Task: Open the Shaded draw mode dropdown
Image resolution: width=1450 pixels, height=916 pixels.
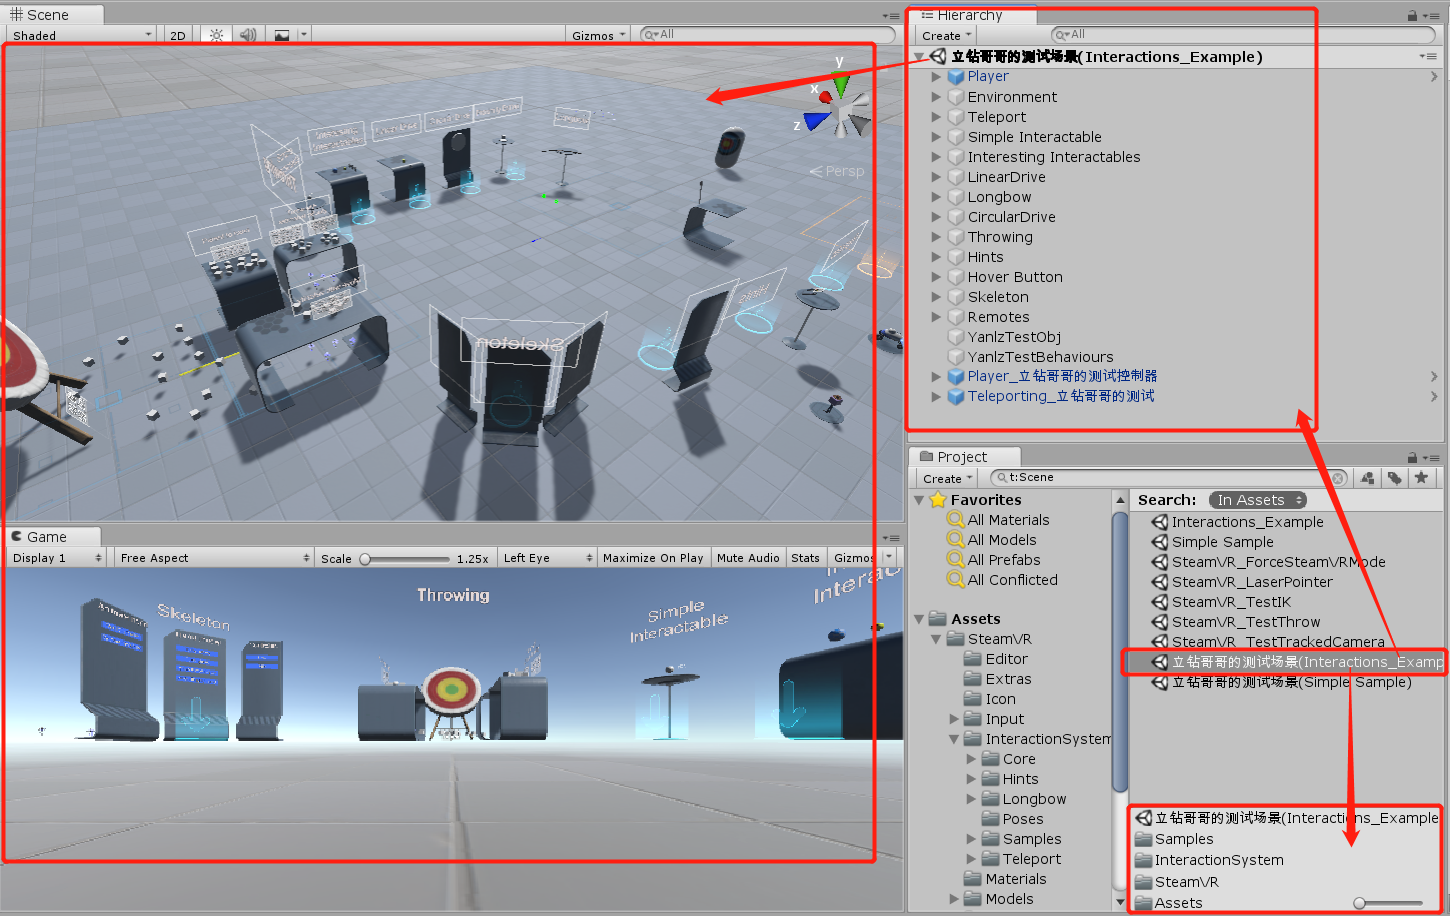Action: pos(80,34)
